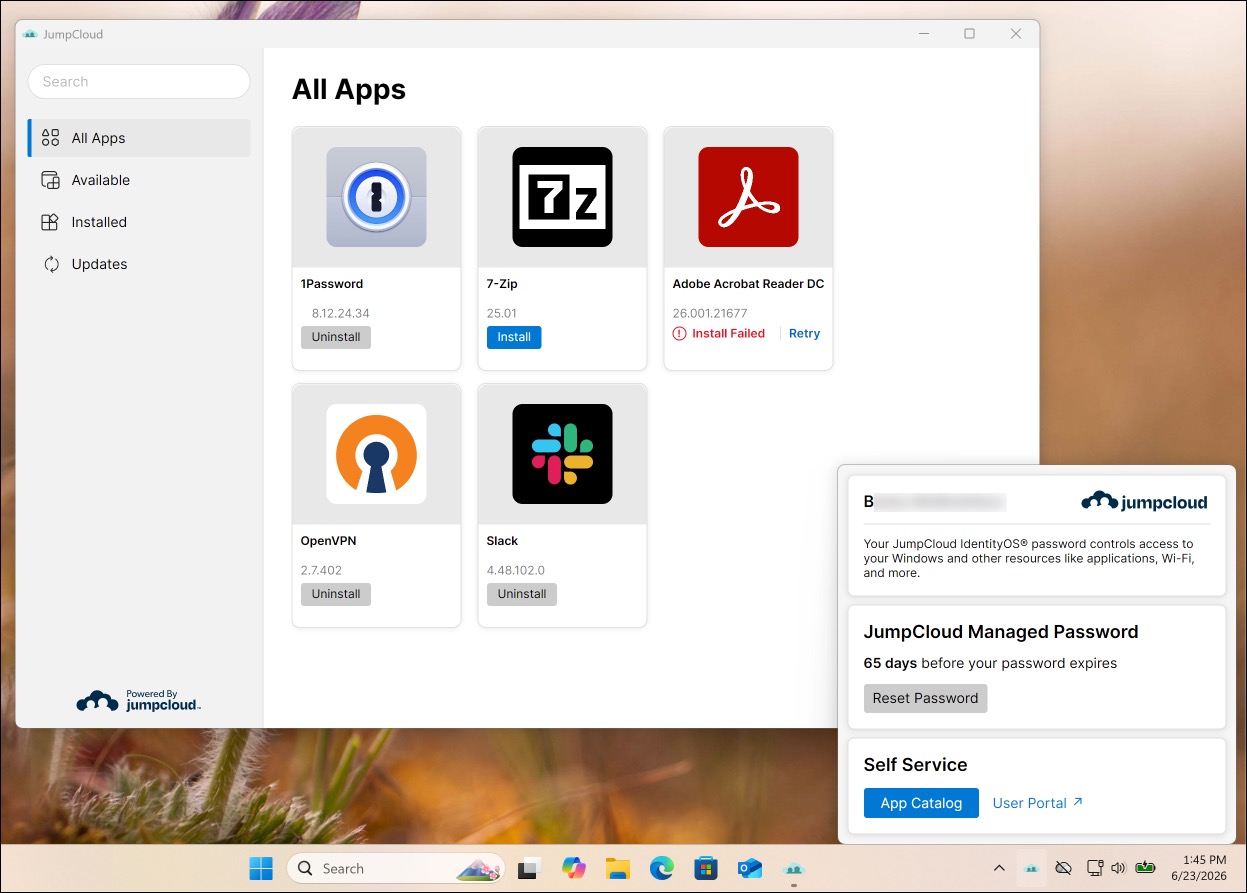
Task: Click the Reset Password button
Action: click(925, 698)
